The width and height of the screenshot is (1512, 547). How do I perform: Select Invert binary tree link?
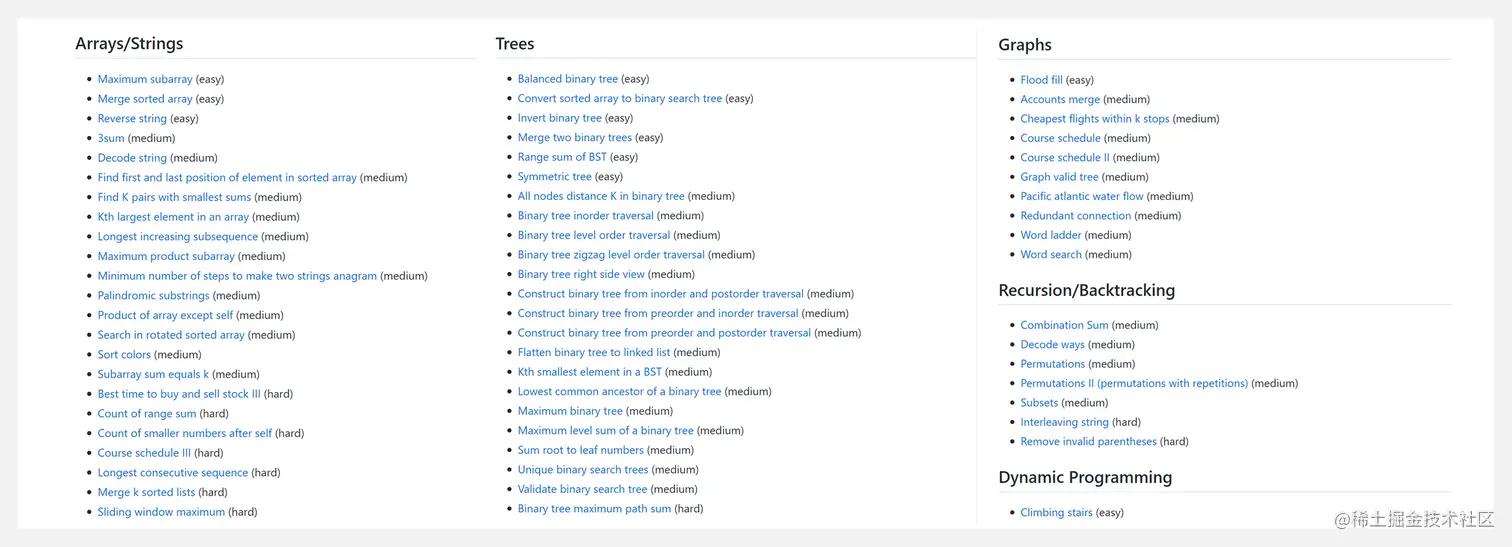coord(560,118)
